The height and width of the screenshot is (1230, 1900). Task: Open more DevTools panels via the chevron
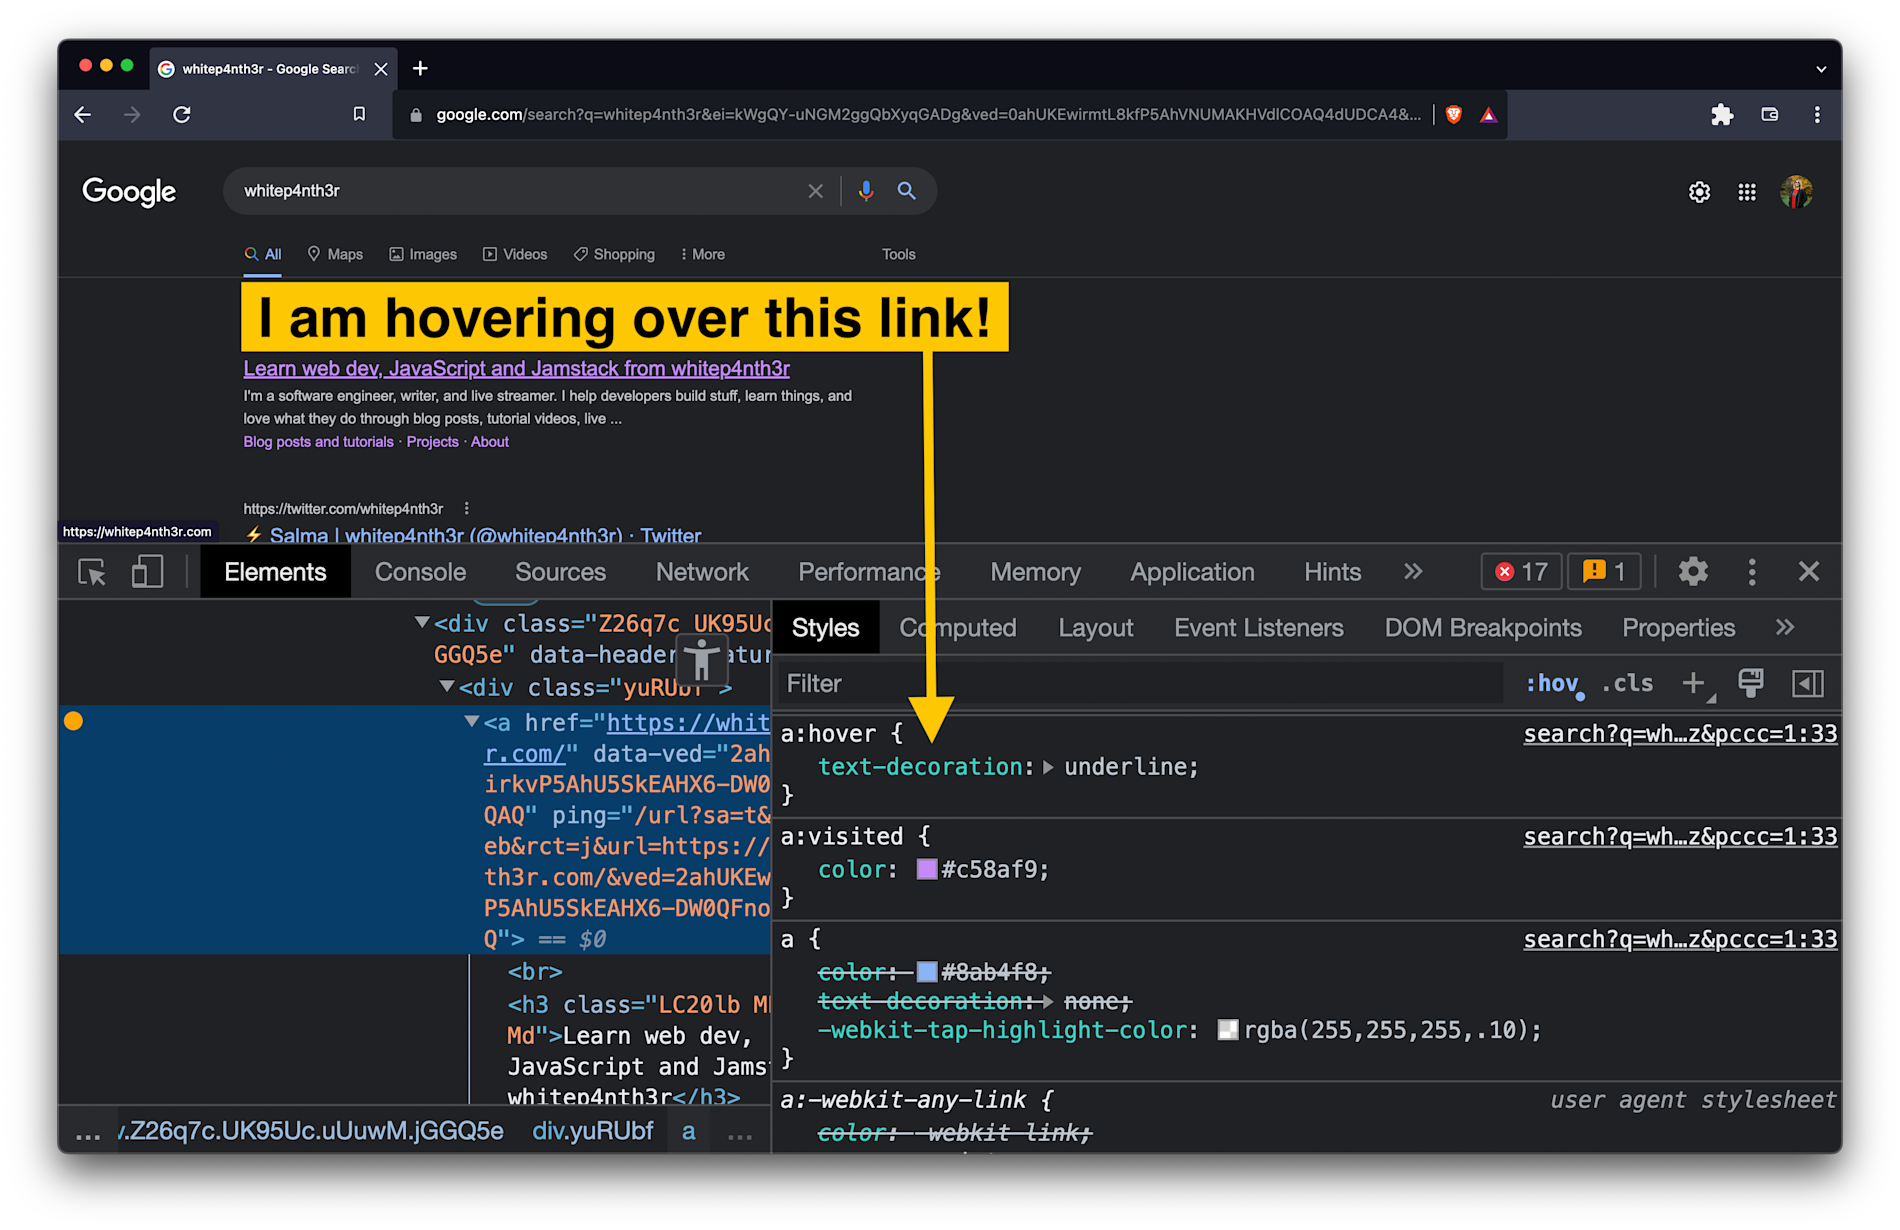pos(1412,571)
